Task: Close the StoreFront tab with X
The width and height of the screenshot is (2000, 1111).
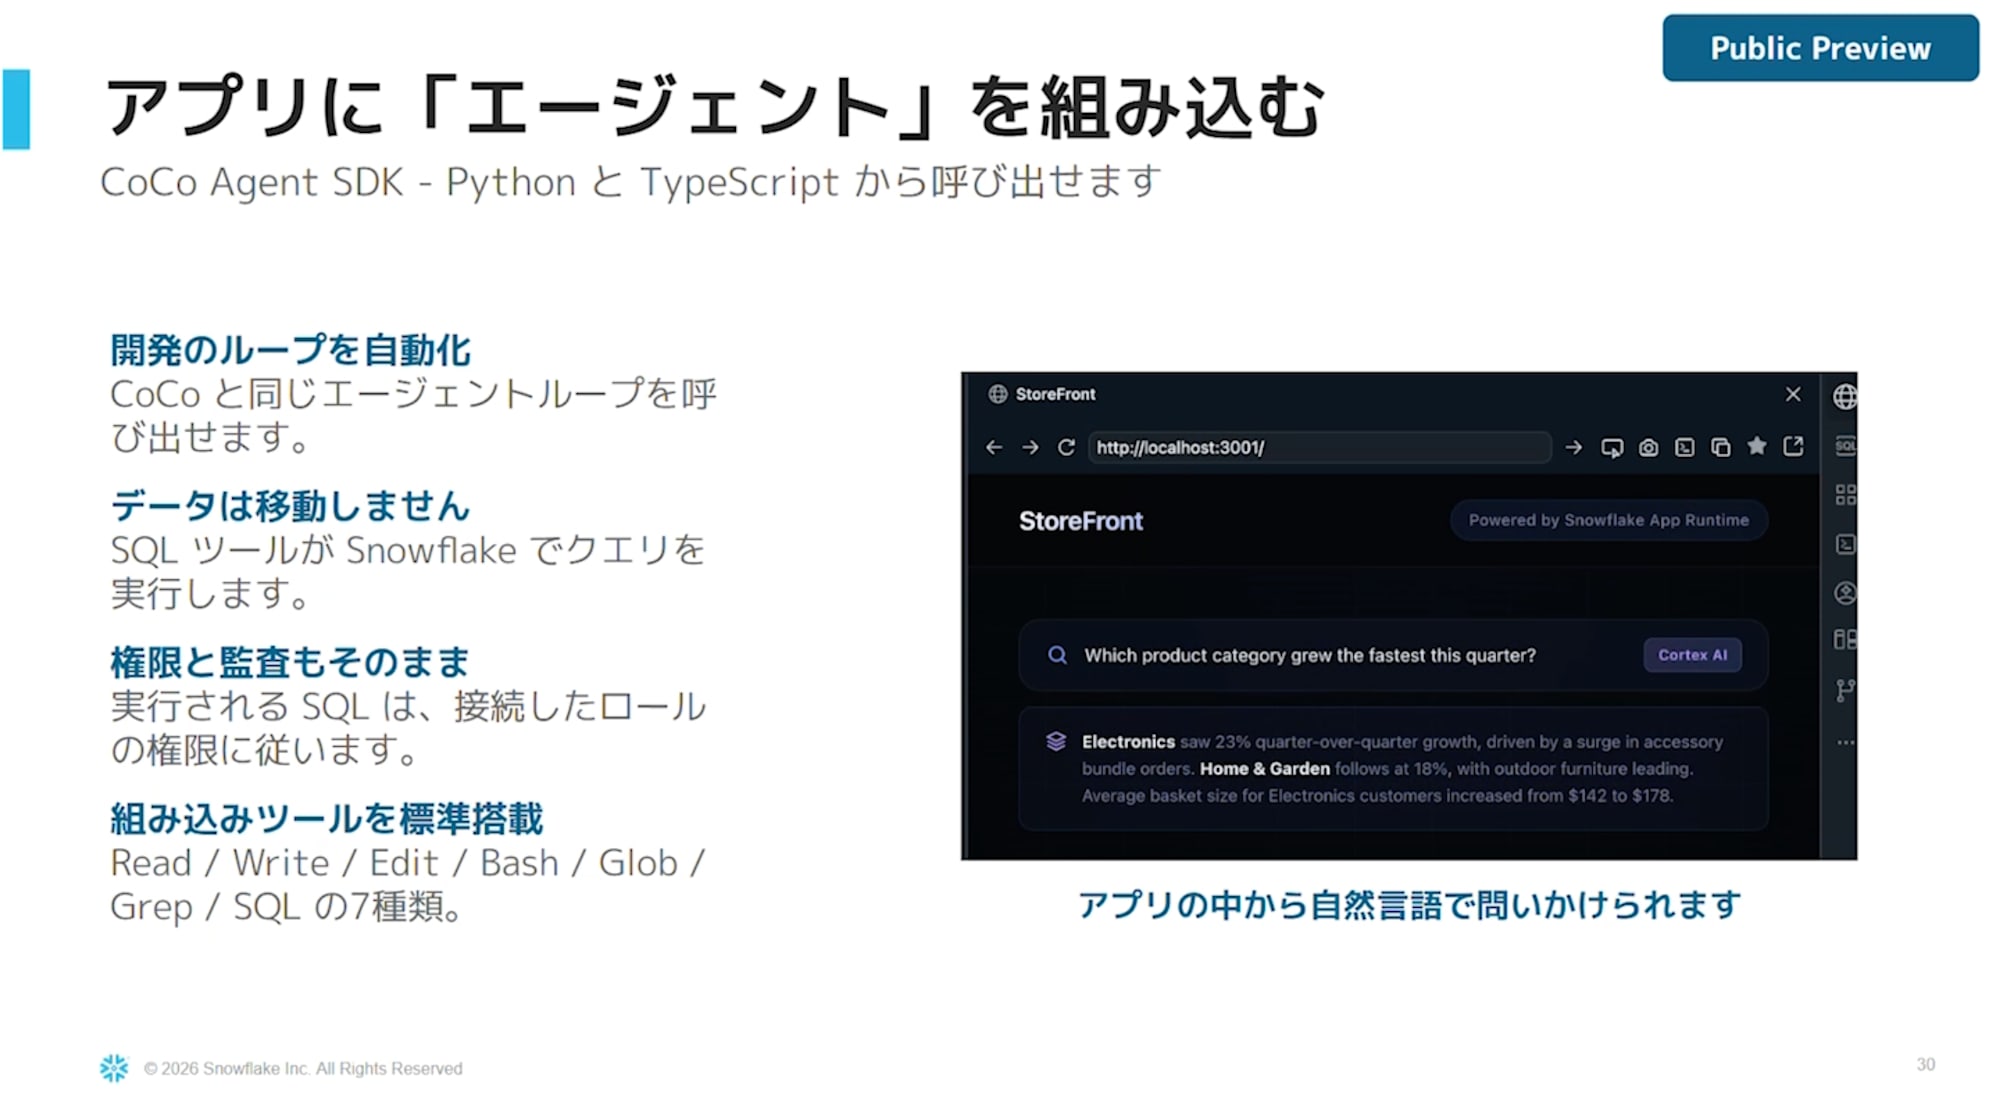Action: (1793, 394)
